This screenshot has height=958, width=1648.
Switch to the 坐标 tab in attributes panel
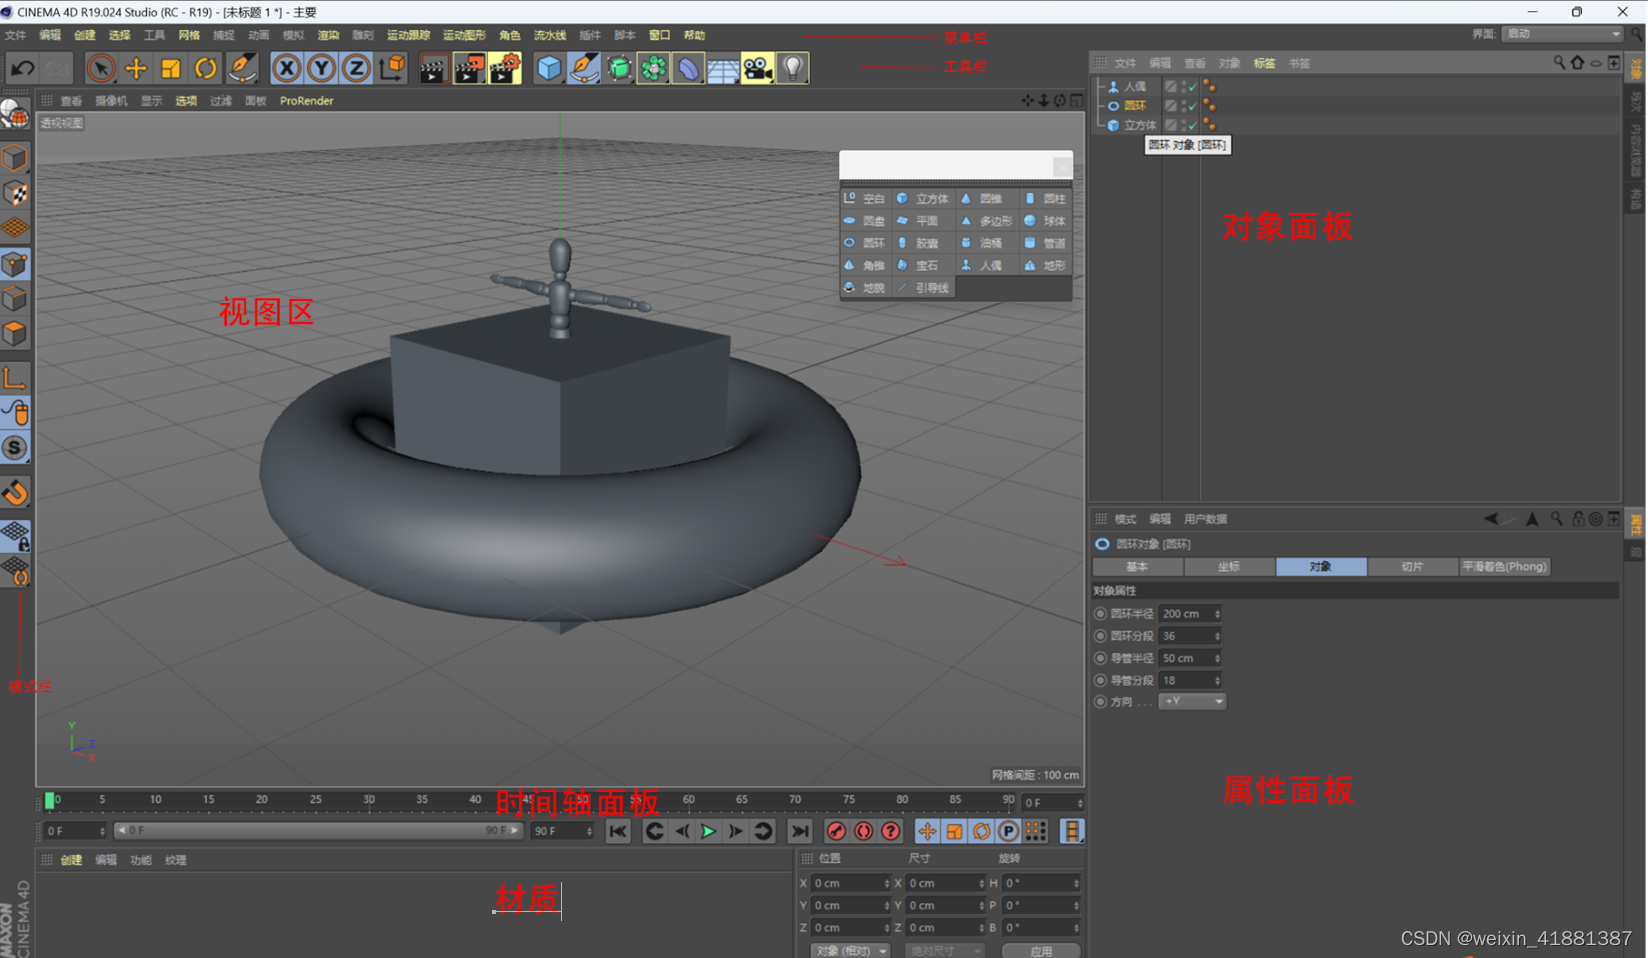coord(1229,567)
